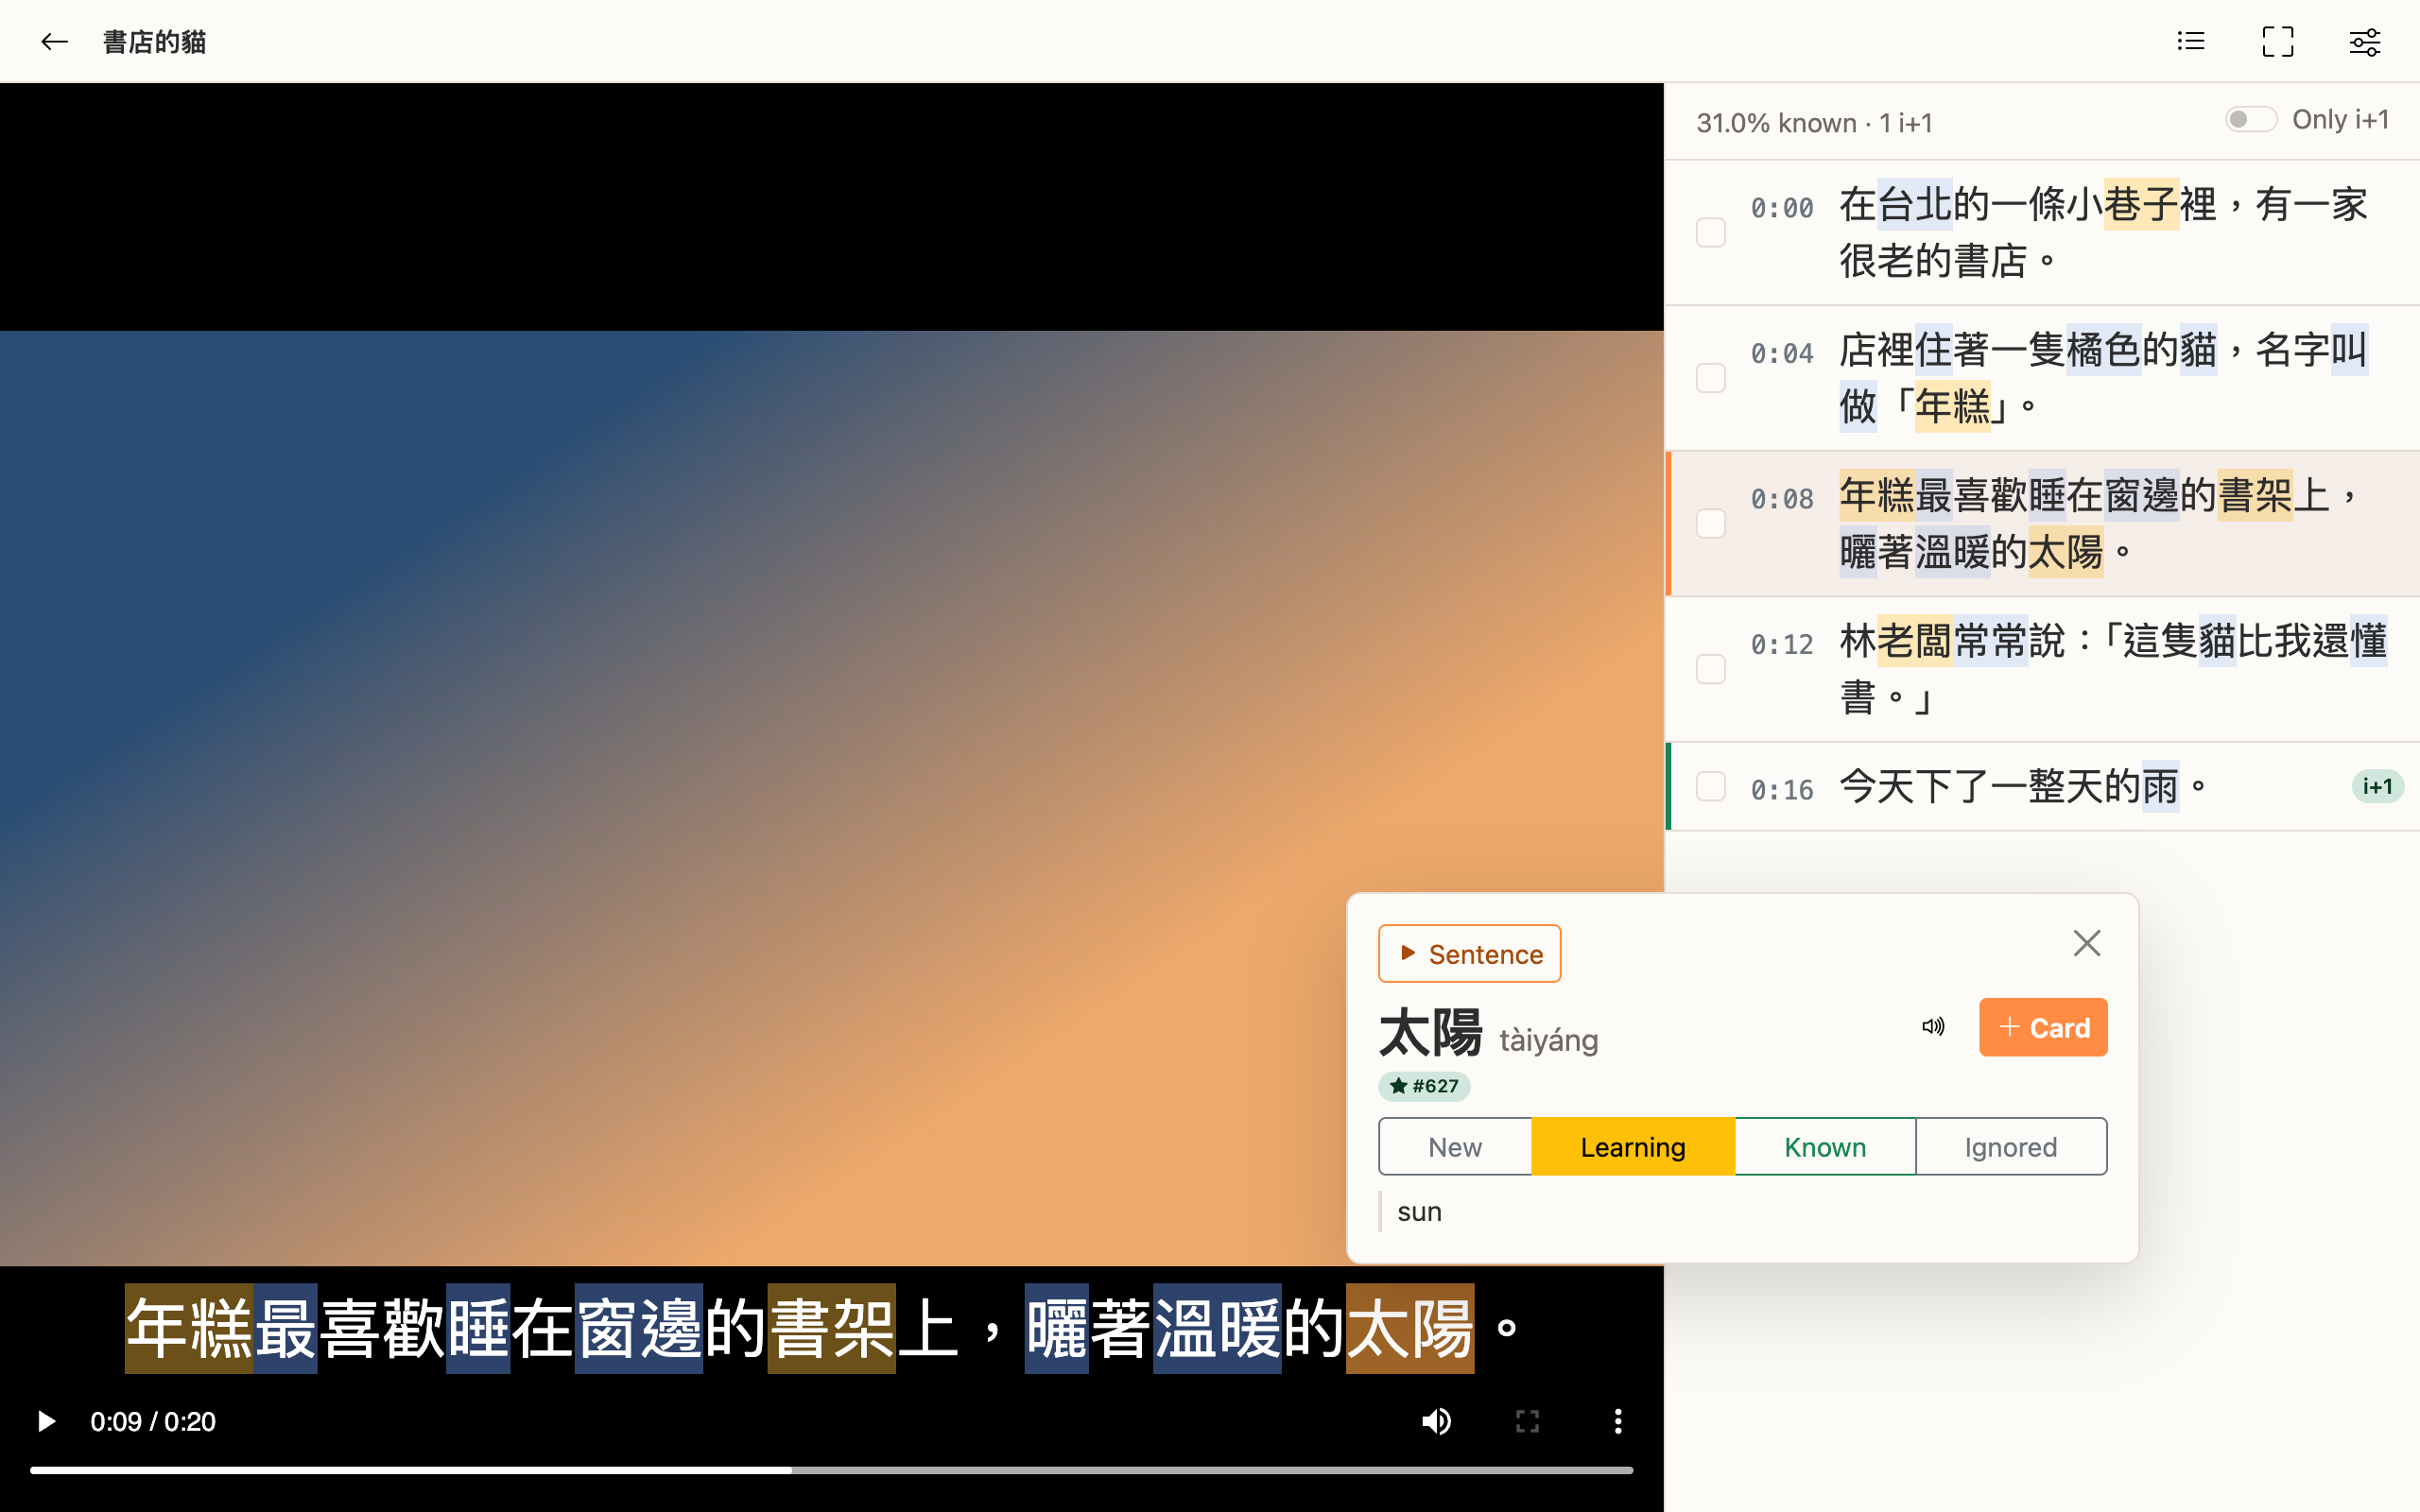
Task: Set word status to Learning
Action: coord(1633,1147)
